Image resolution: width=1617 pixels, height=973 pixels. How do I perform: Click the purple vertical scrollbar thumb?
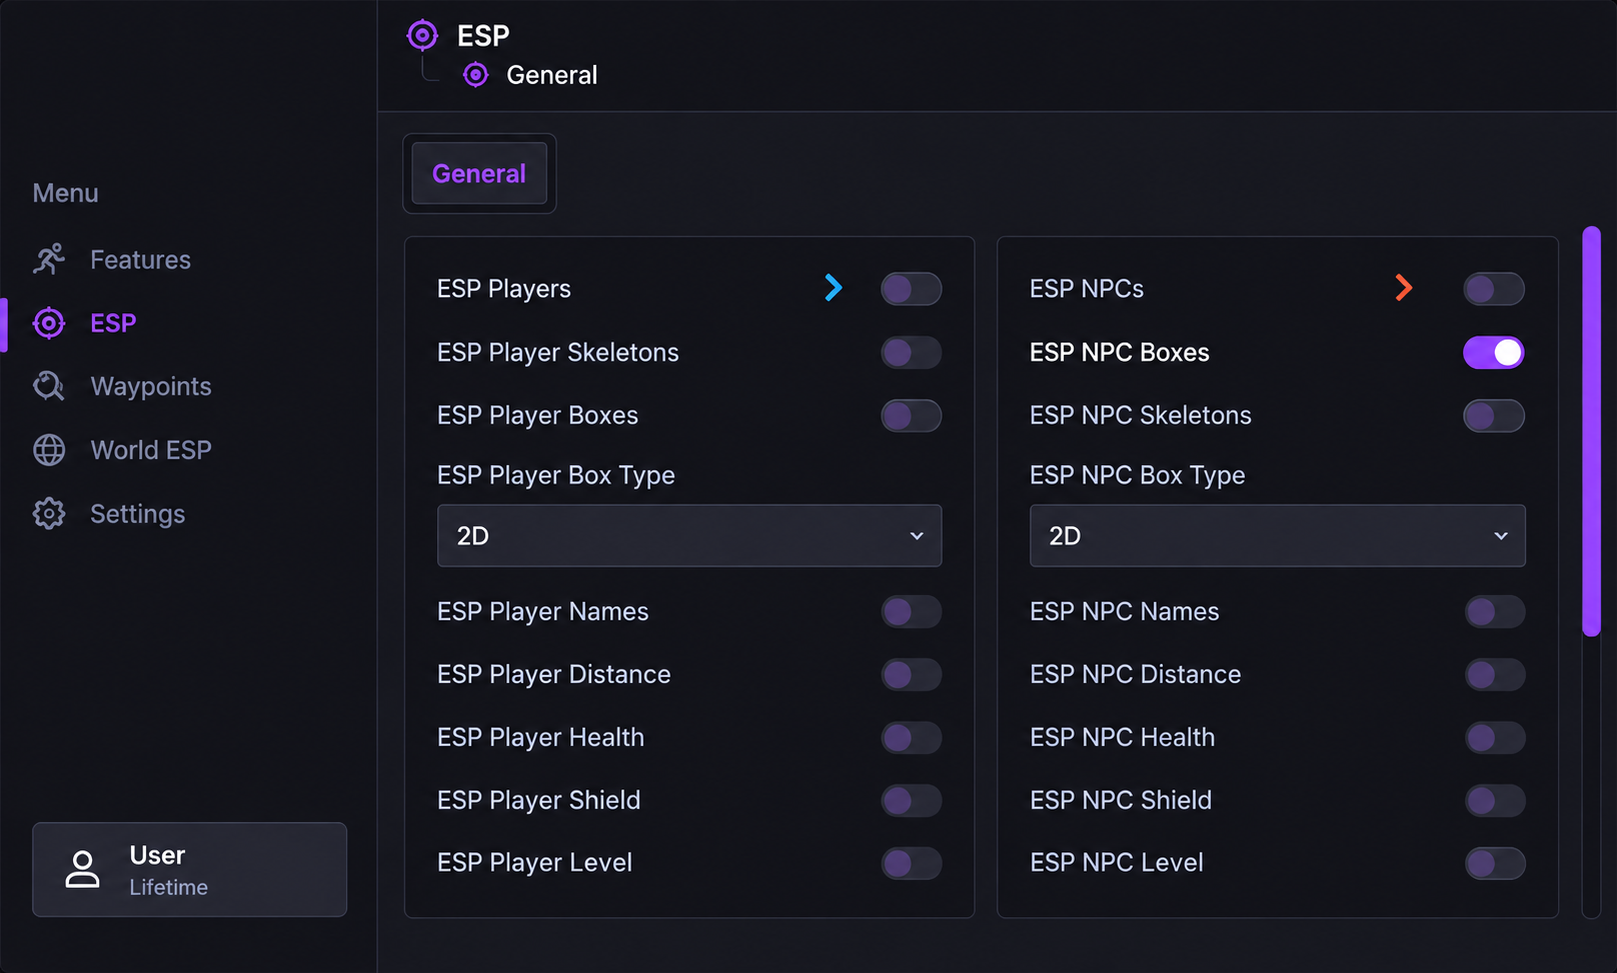[x=1591, y=431]
